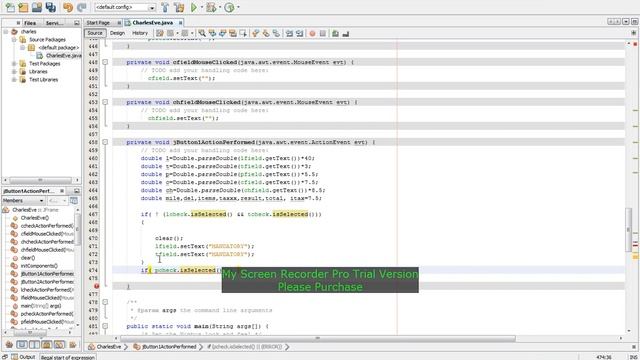This screenshot has width=640, height=360.
Task: Collapse the Source Packages tree node
Action: [14, 40]
